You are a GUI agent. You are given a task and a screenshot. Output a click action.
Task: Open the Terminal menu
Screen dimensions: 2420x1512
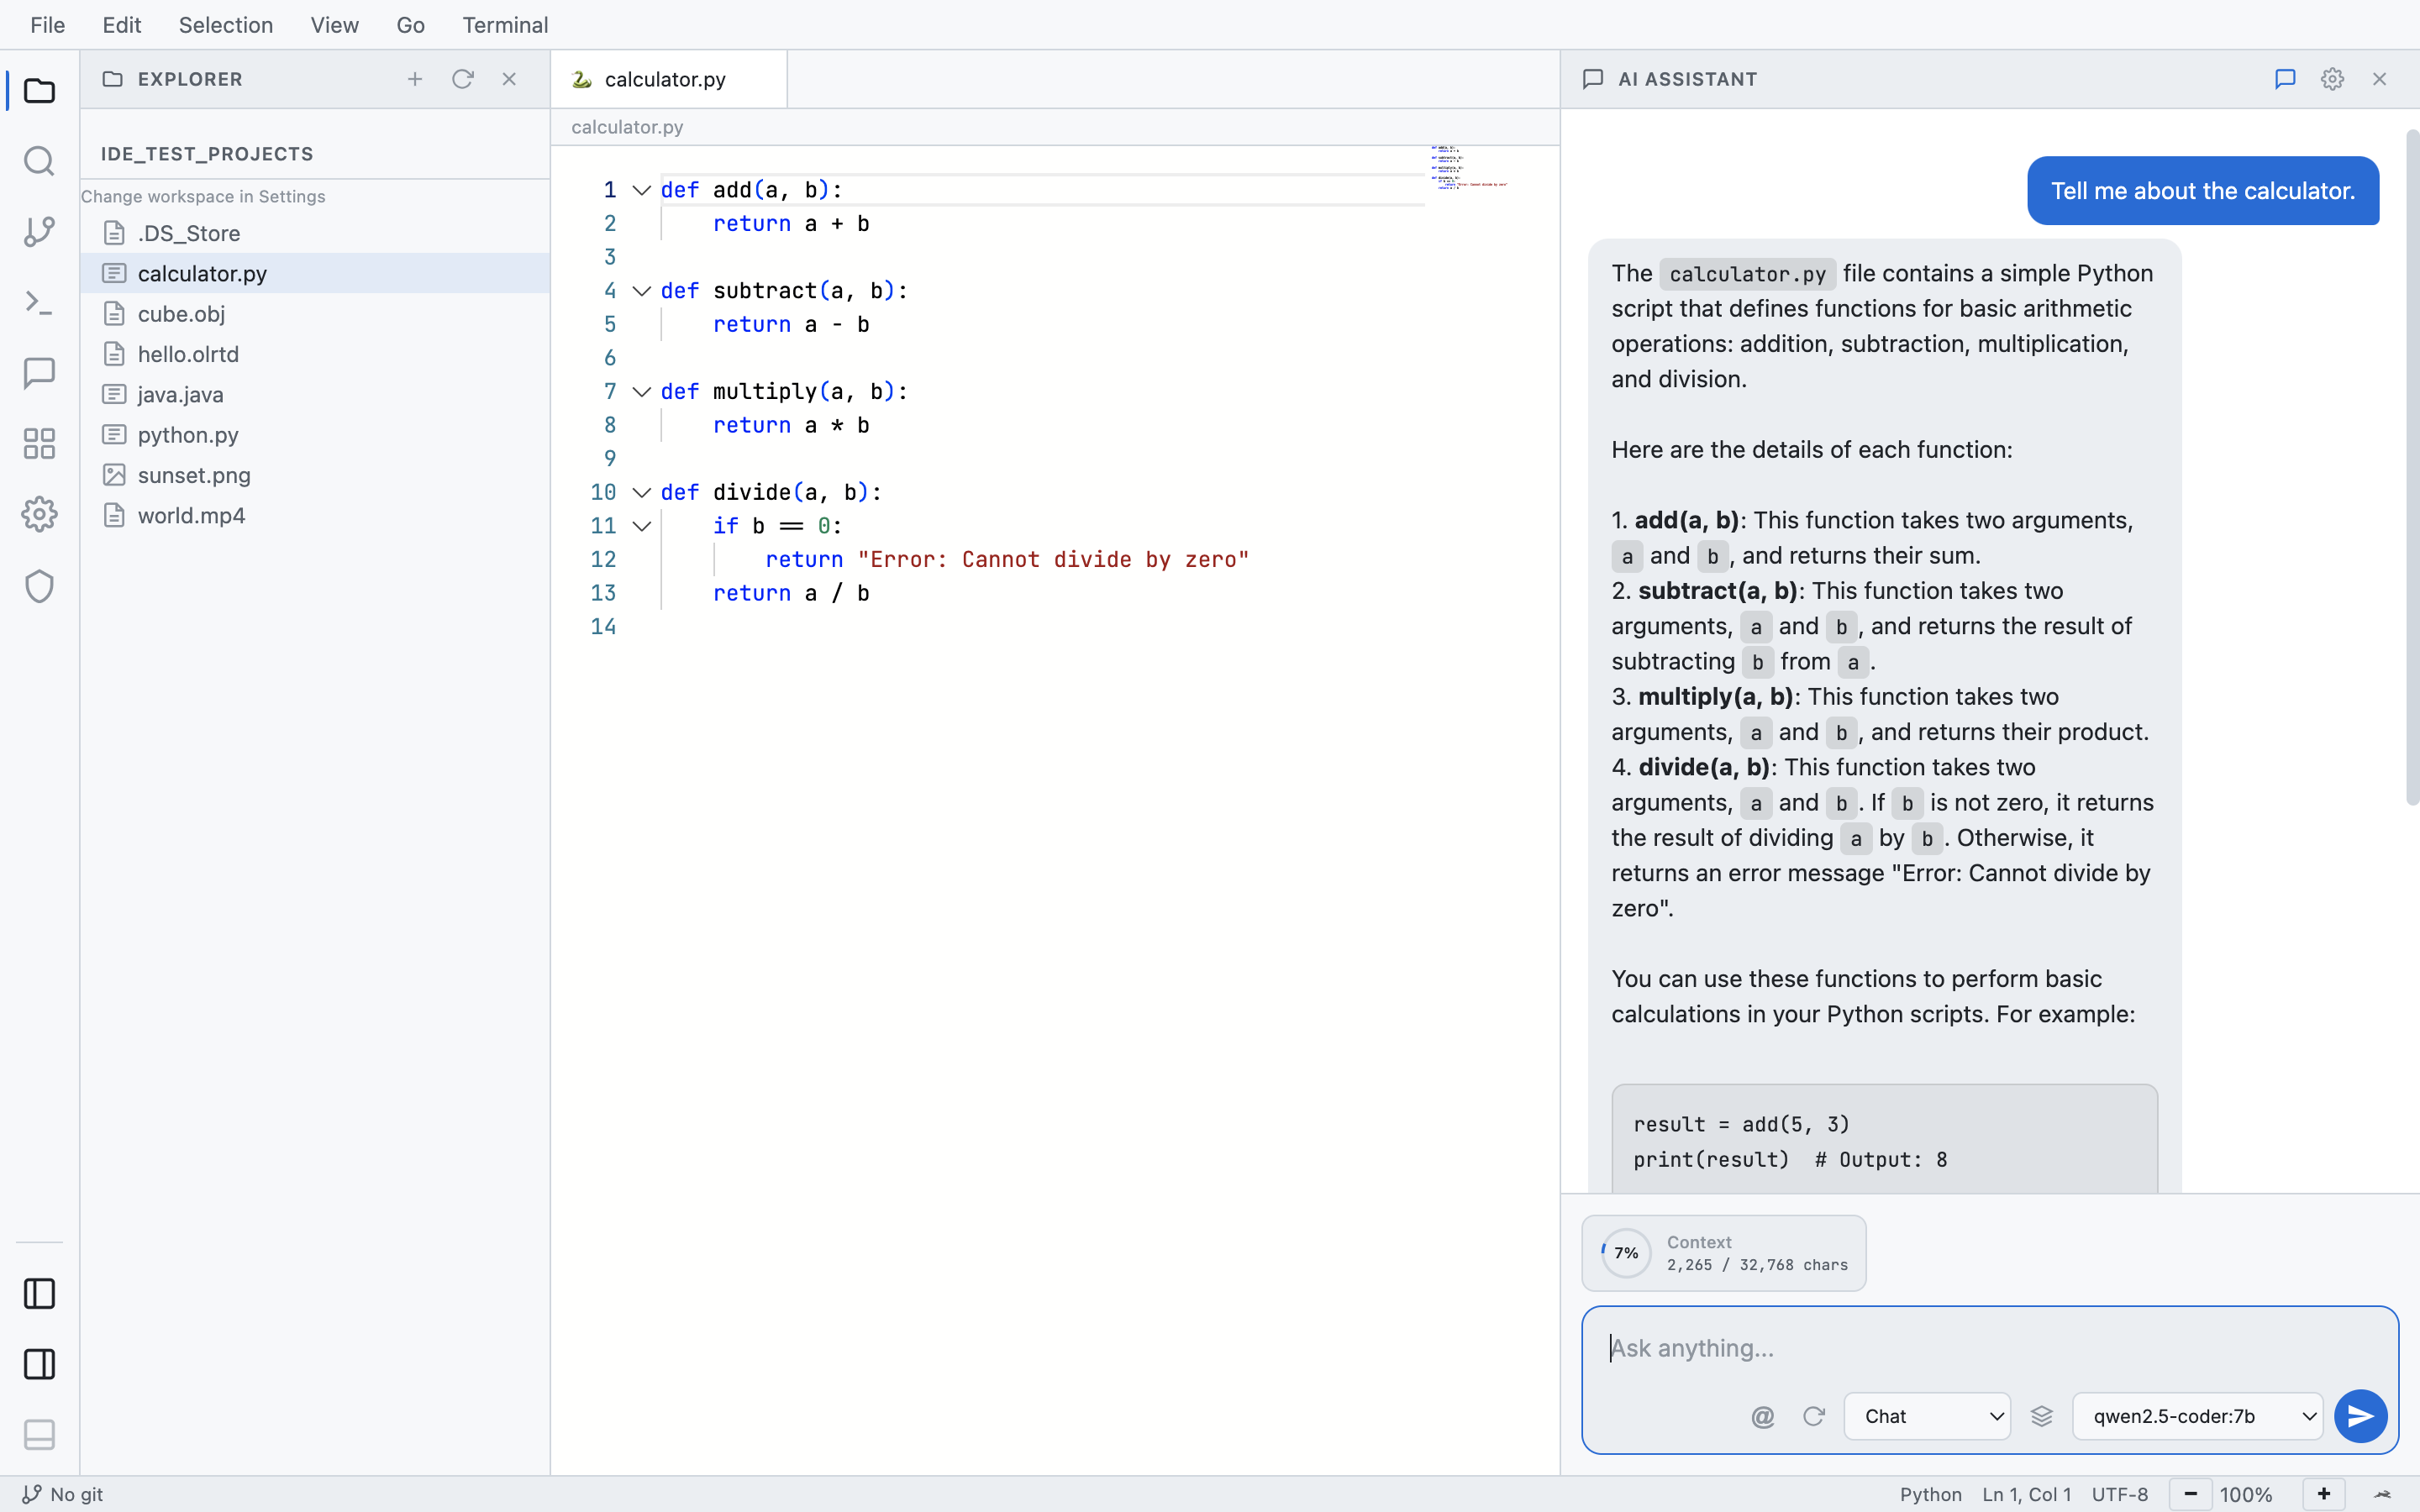click(505, 25)
